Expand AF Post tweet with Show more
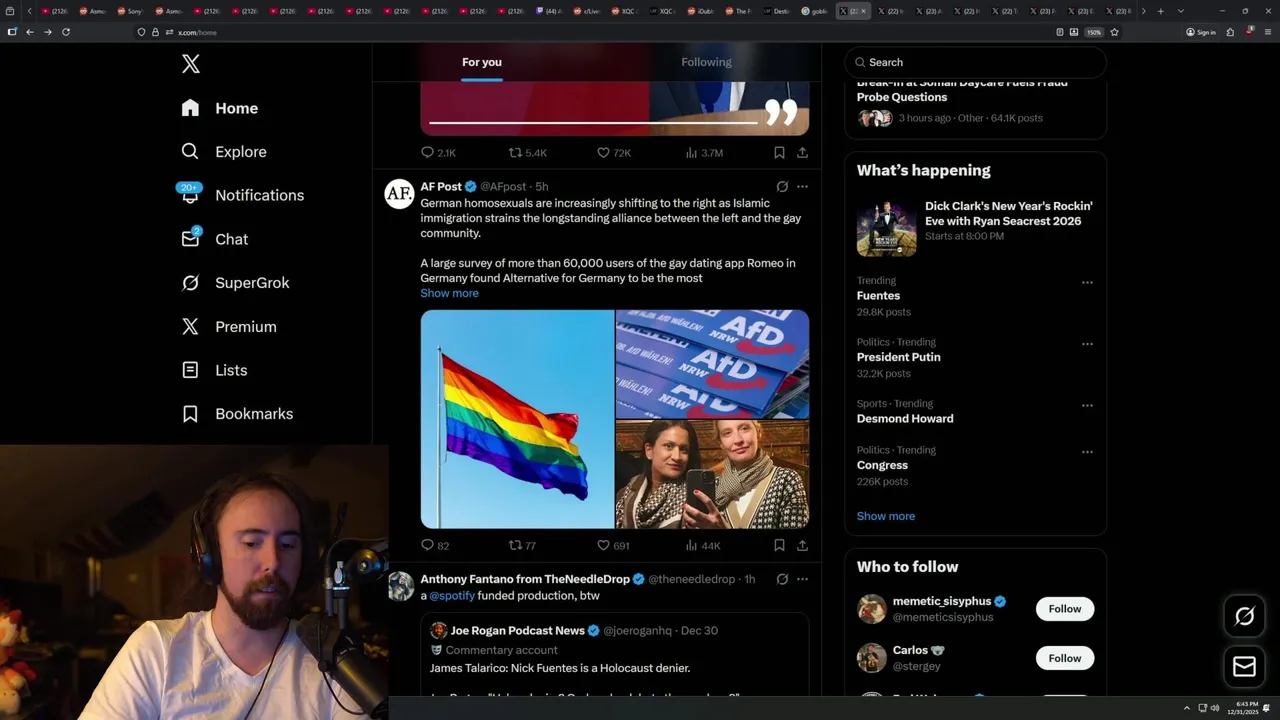This screenshot has width=1280, height=720. point(449,293)
